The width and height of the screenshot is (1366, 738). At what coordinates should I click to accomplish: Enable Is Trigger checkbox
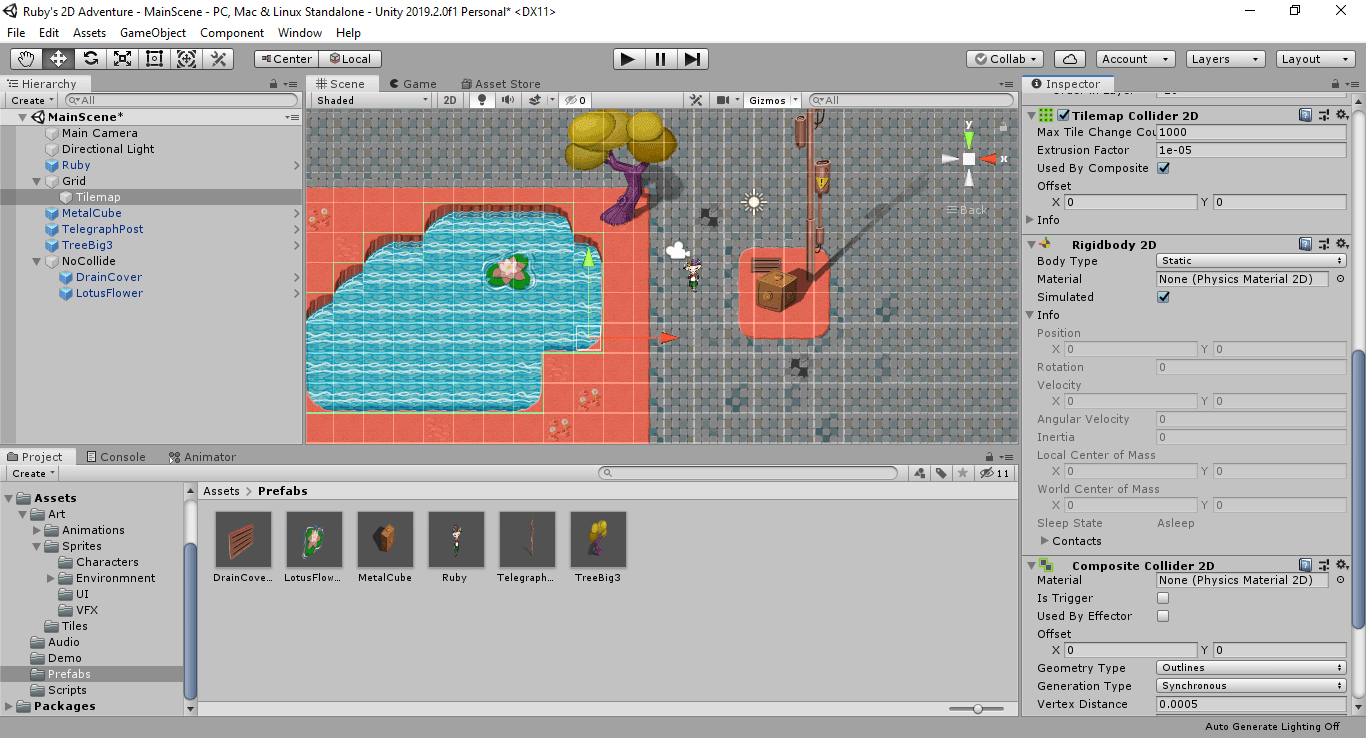[1163, 598]
